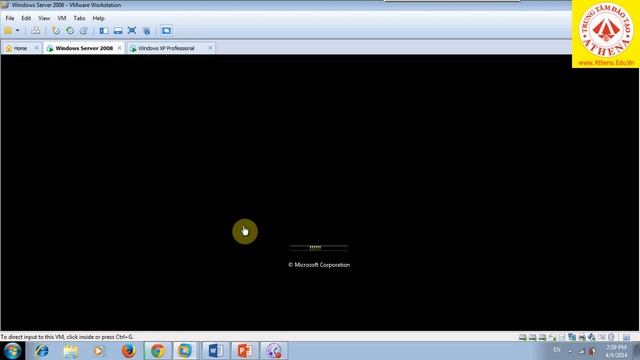The width and height of the screenshot is (640, 360).
Task: Revert the VM to its snapshot
Action: [x=70, y=31]
